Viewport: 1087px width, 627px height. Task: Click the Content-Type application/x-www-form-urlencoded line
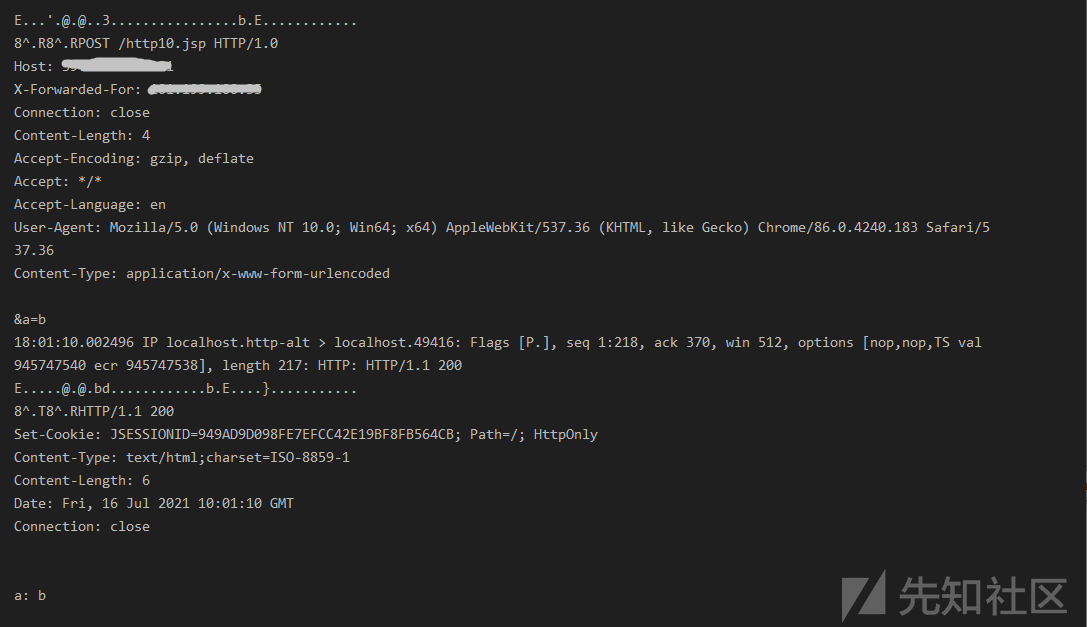202,273
